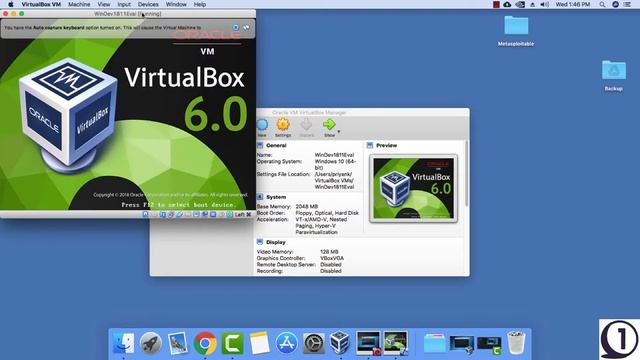Click the details pane vertical scrollbar
This screenshot has height=360, width=640.
pos(467,174)
